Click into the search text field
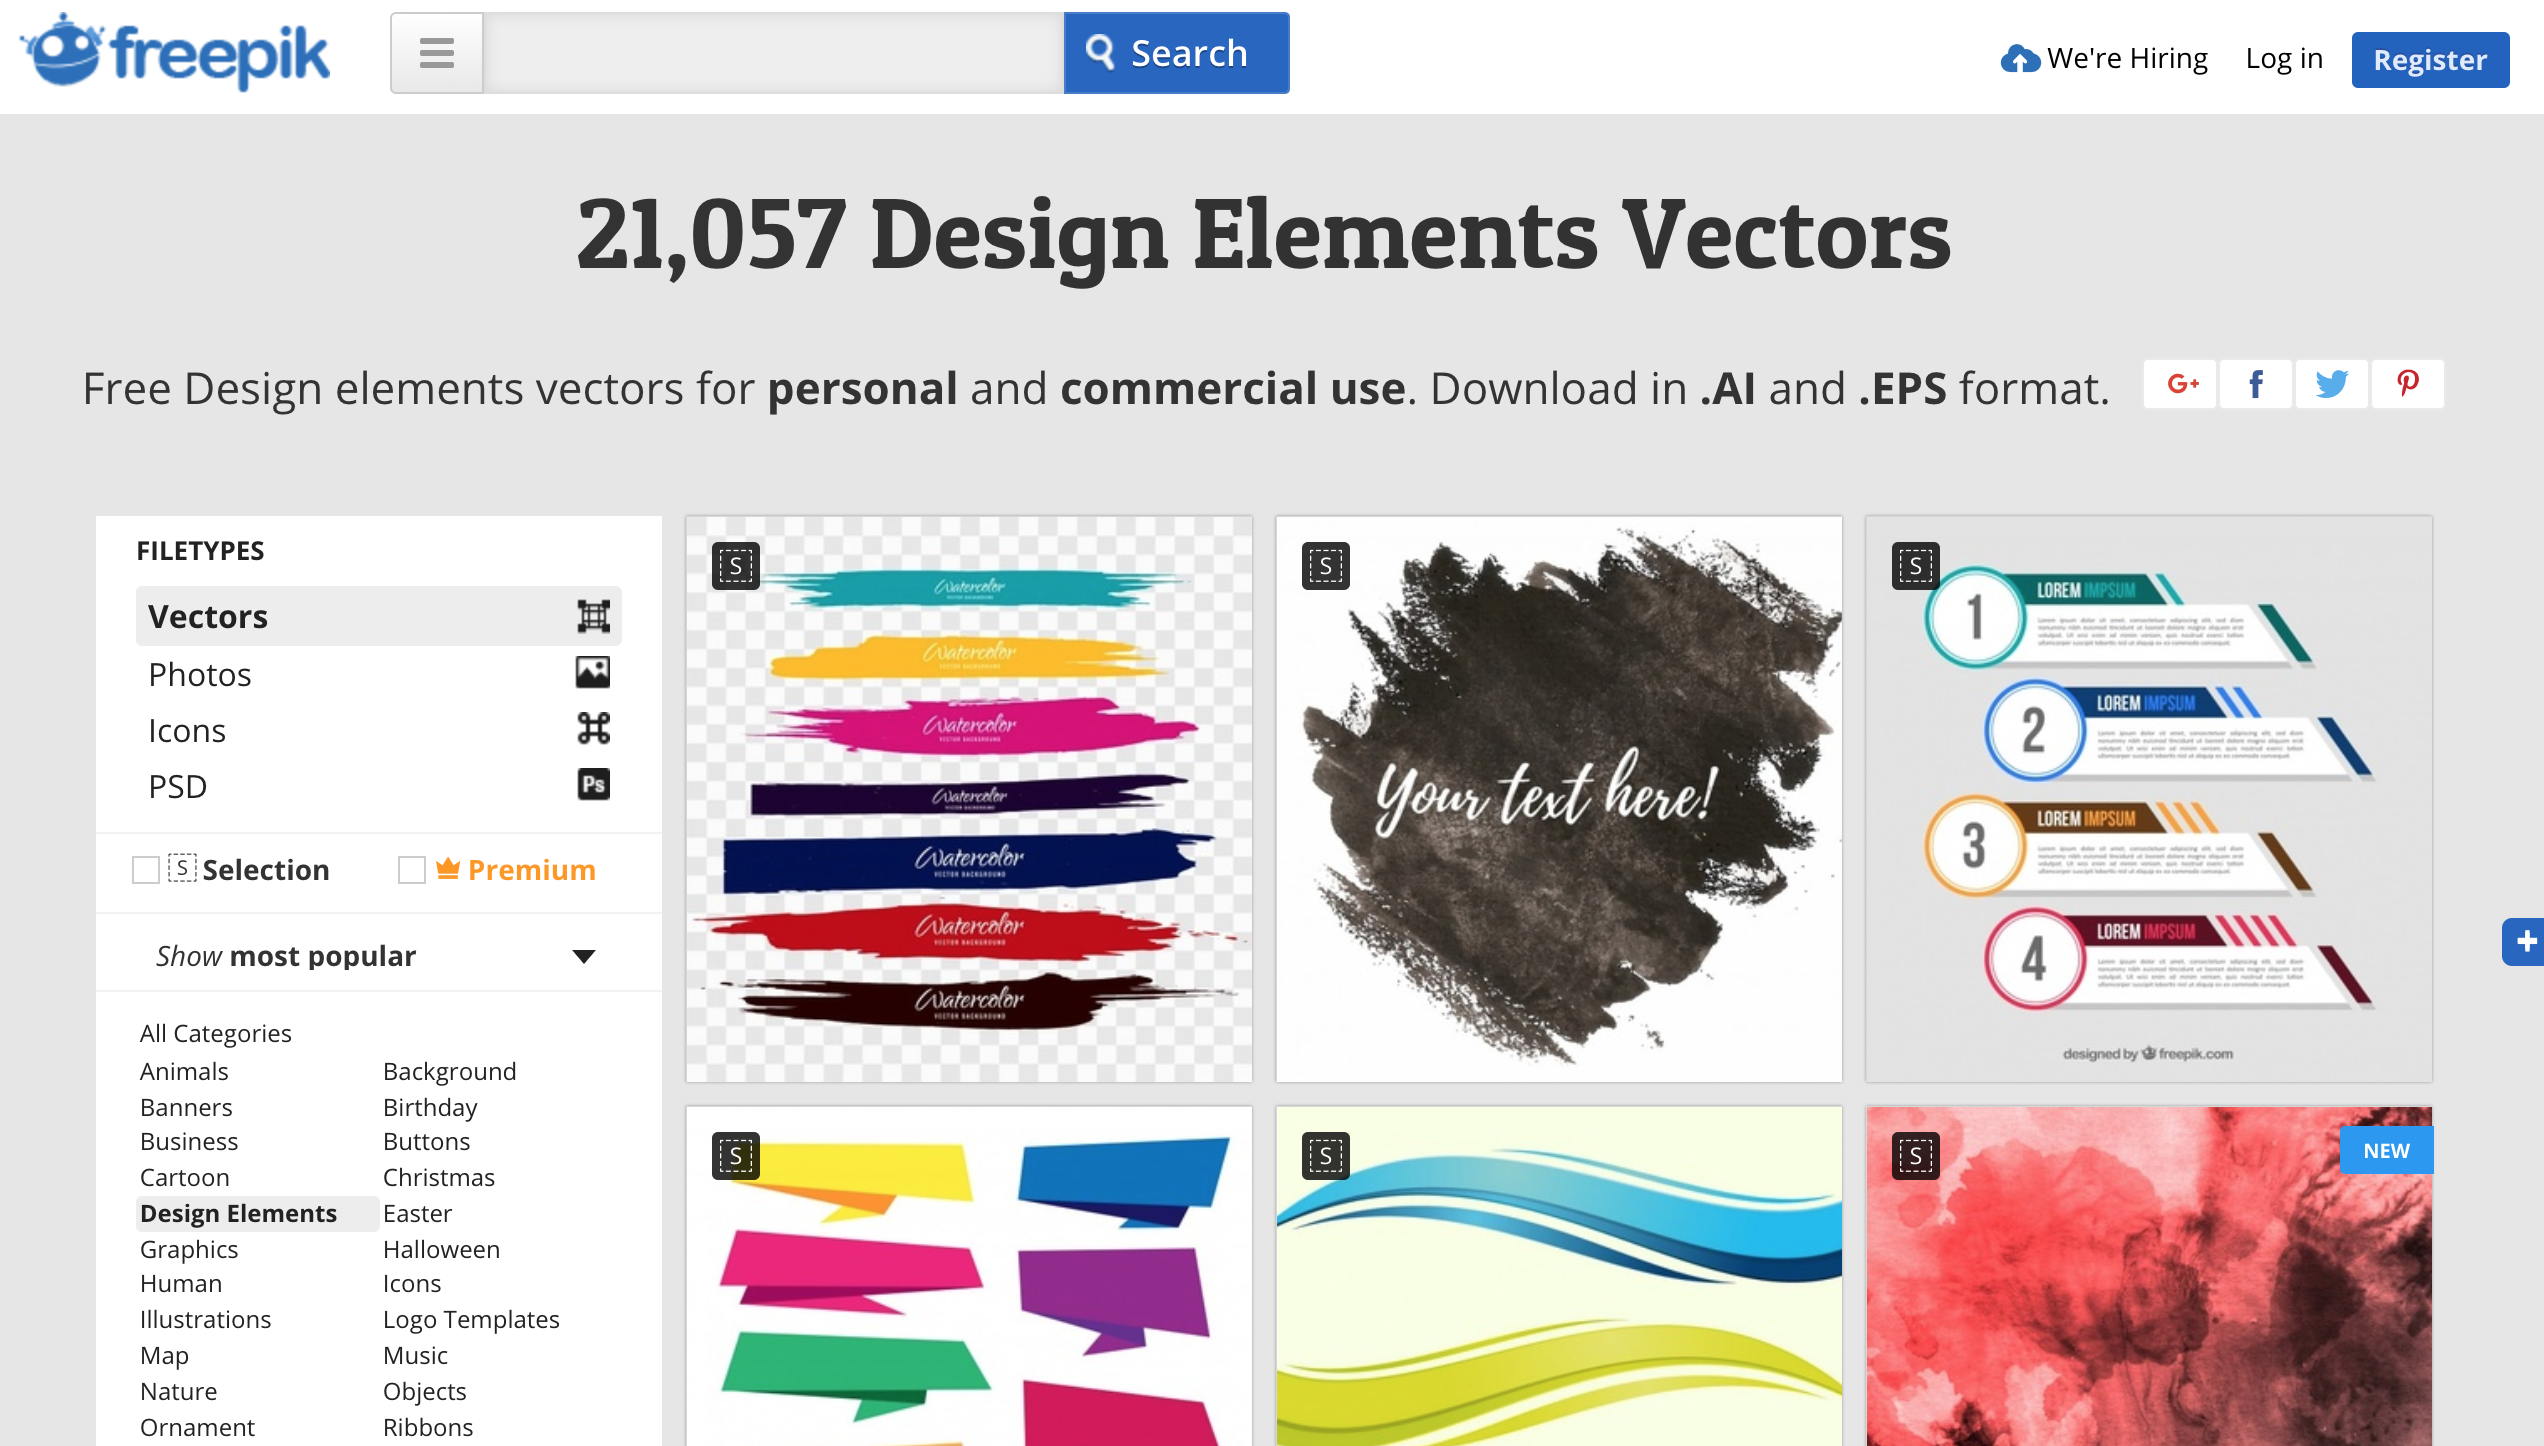 772,53
